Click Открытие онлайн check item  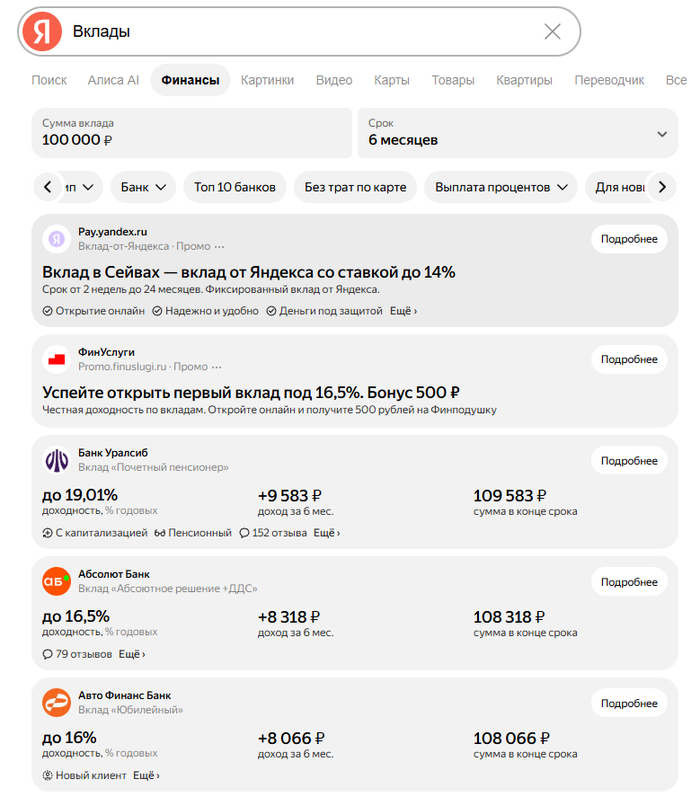click(x=94, y=311)
